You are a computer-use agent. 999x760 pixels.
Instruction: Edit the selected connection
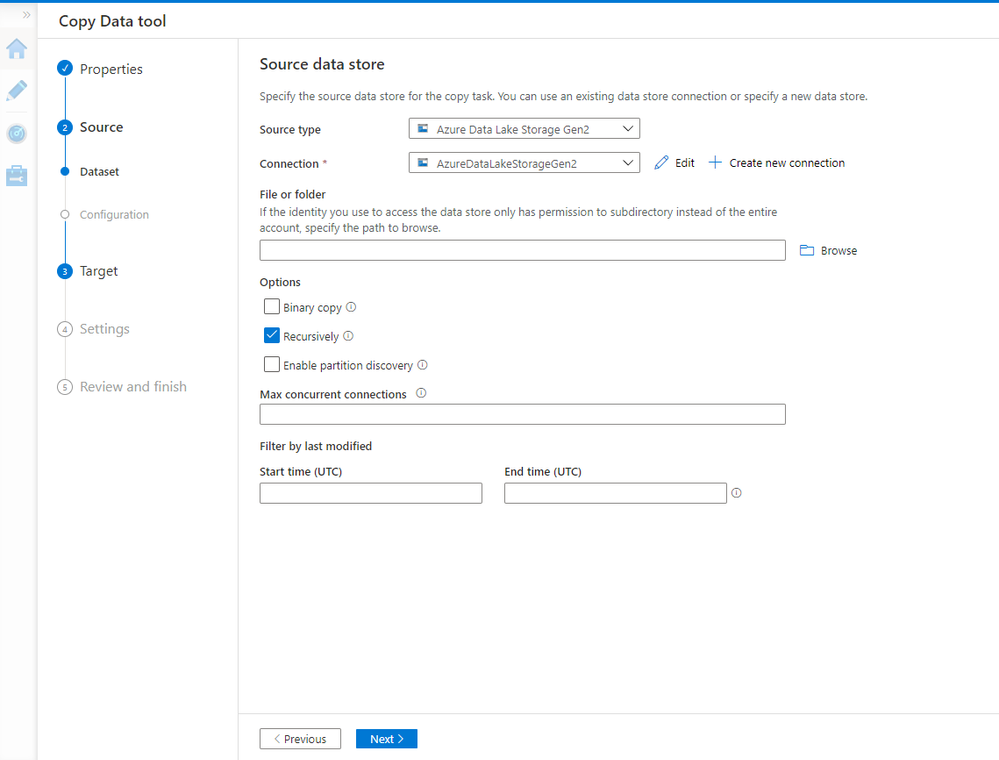tap(675, 163)
